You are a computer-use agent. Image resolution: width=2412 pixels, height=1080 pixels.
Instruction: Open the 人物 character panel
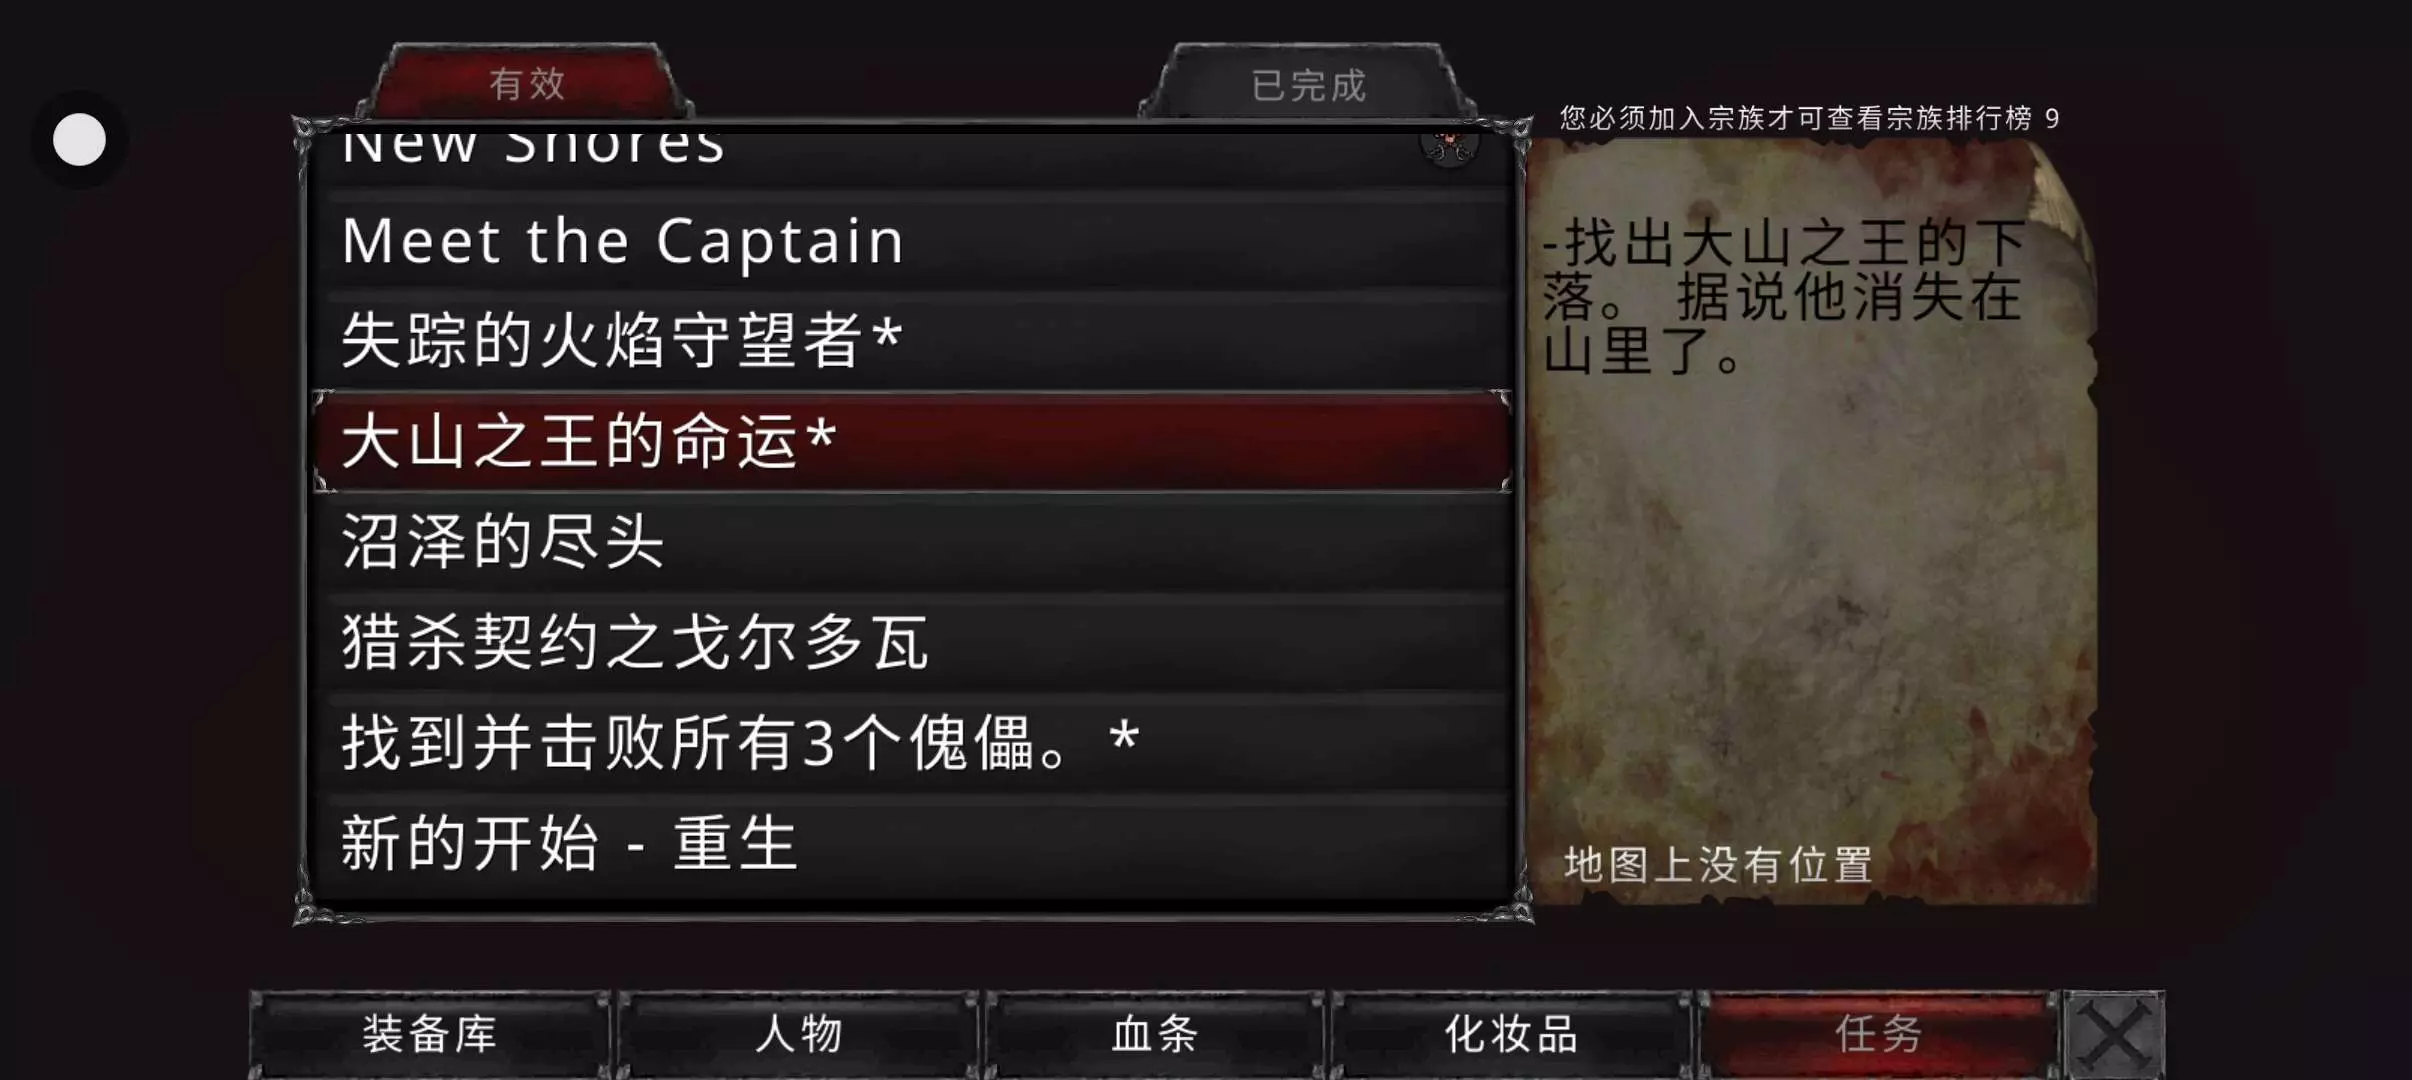point(798,1034)
